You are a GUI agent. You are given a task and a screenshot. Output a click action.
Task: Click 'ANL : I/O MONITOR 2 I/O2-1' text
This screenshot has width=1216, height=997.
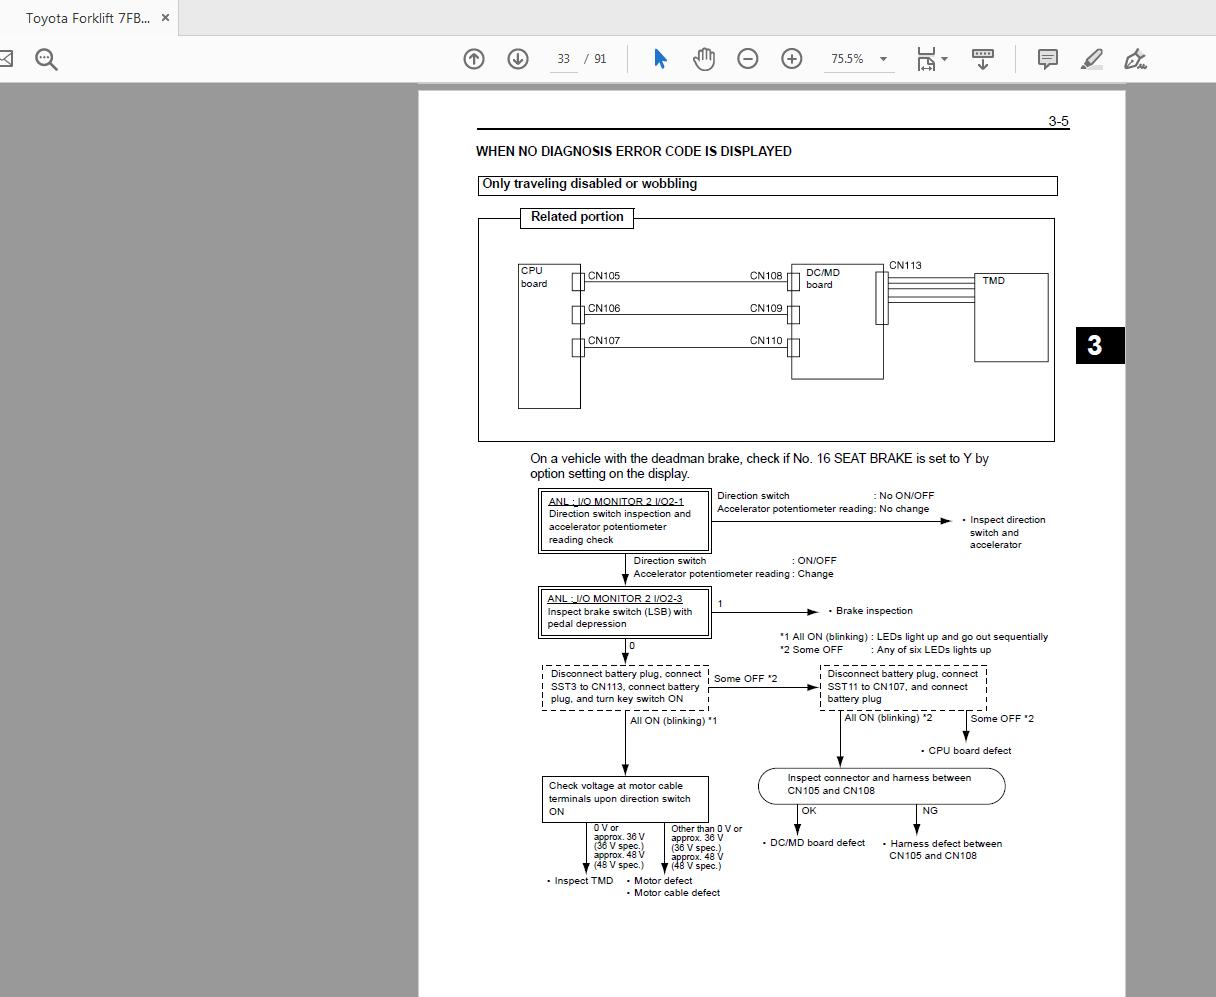(616, 501)
